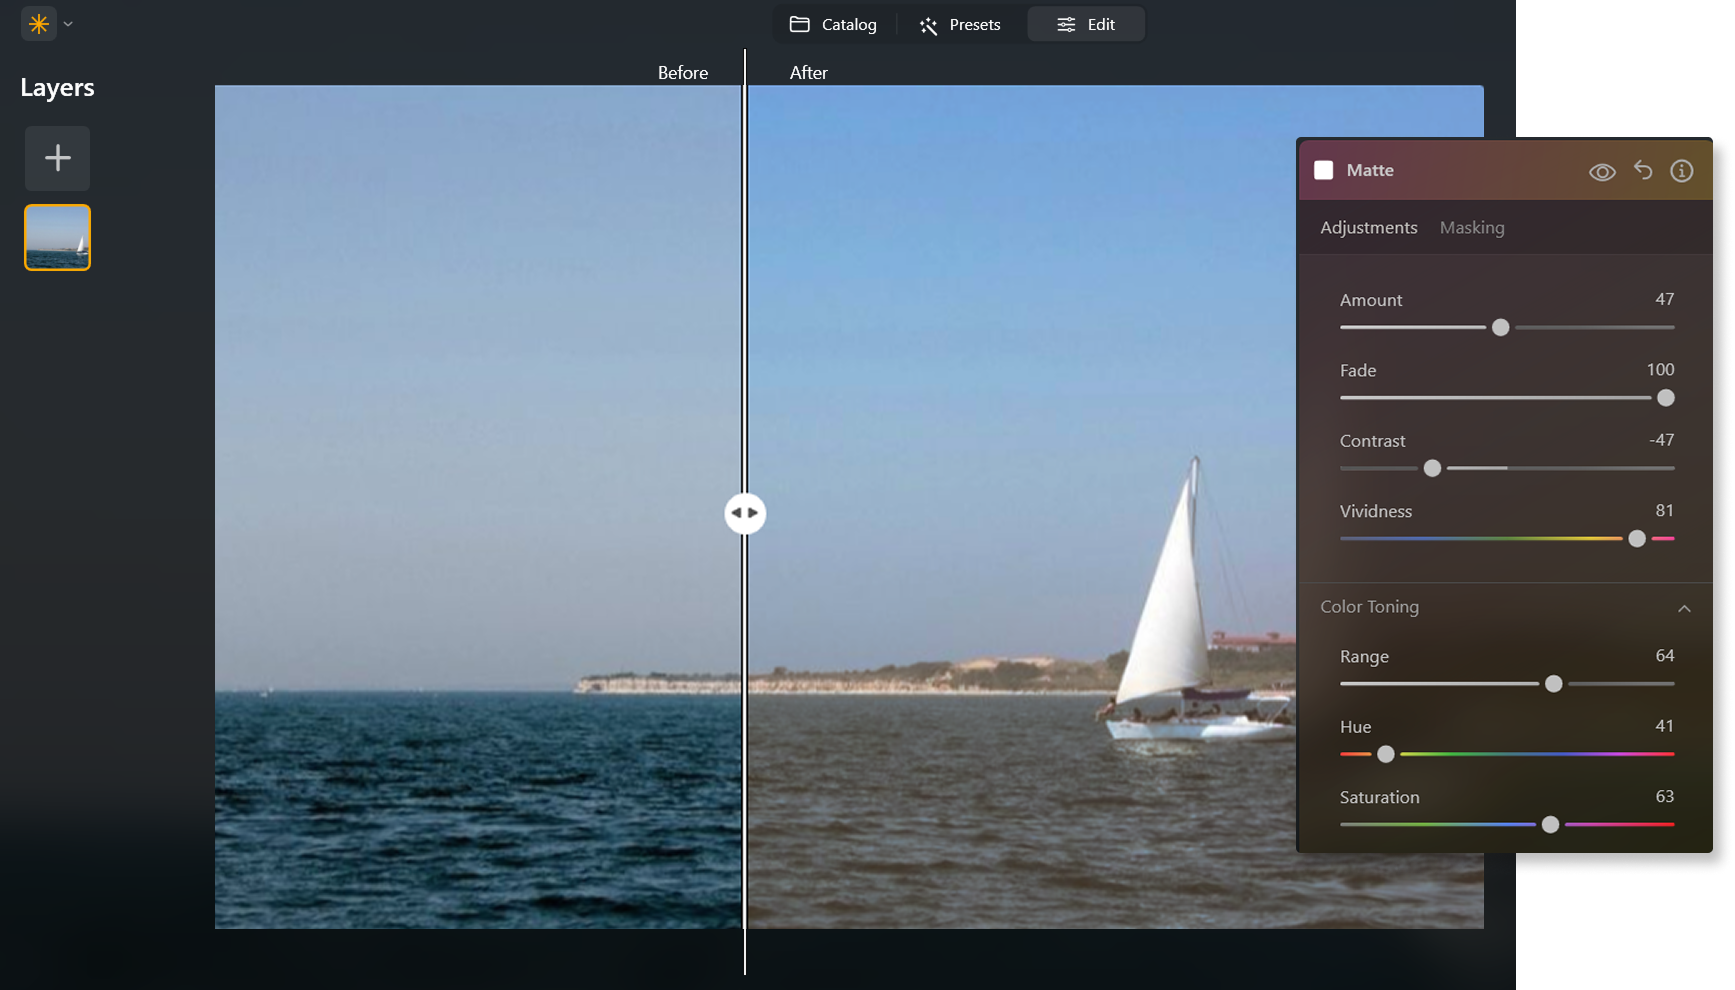Select the Edit tab
1735x990 pixels.
[1086, 24]
